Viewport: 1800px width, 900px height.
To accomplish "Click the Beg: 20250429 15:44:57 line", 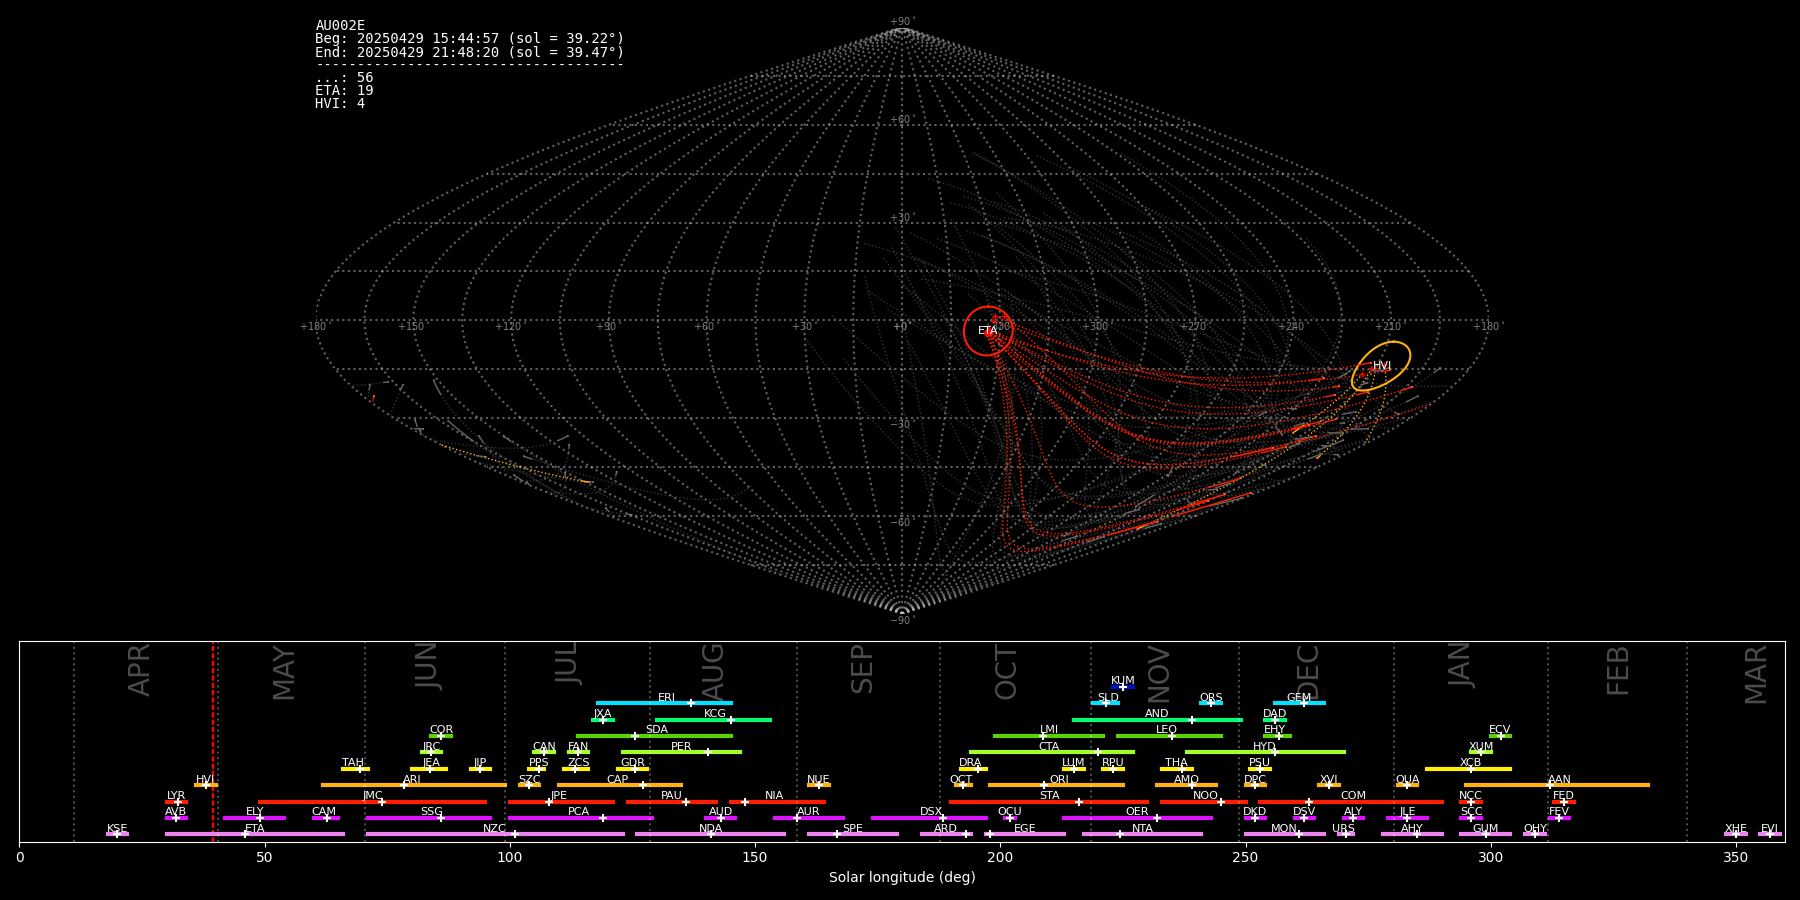I will [x=469, y=39].
